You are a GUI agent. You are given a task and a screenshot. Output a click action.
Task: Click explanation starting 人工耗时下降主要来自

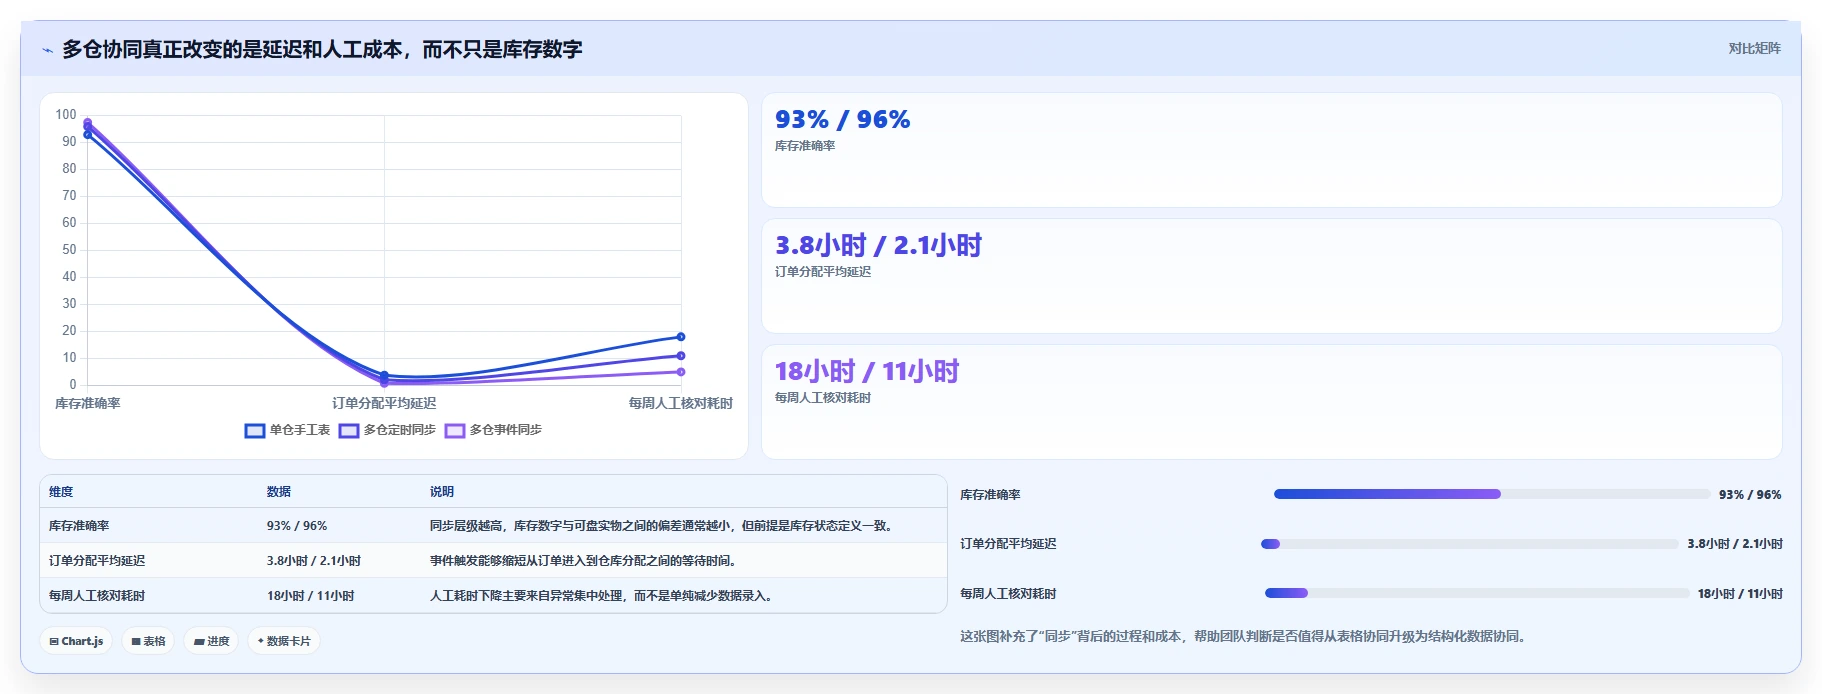tap(601, 596)
